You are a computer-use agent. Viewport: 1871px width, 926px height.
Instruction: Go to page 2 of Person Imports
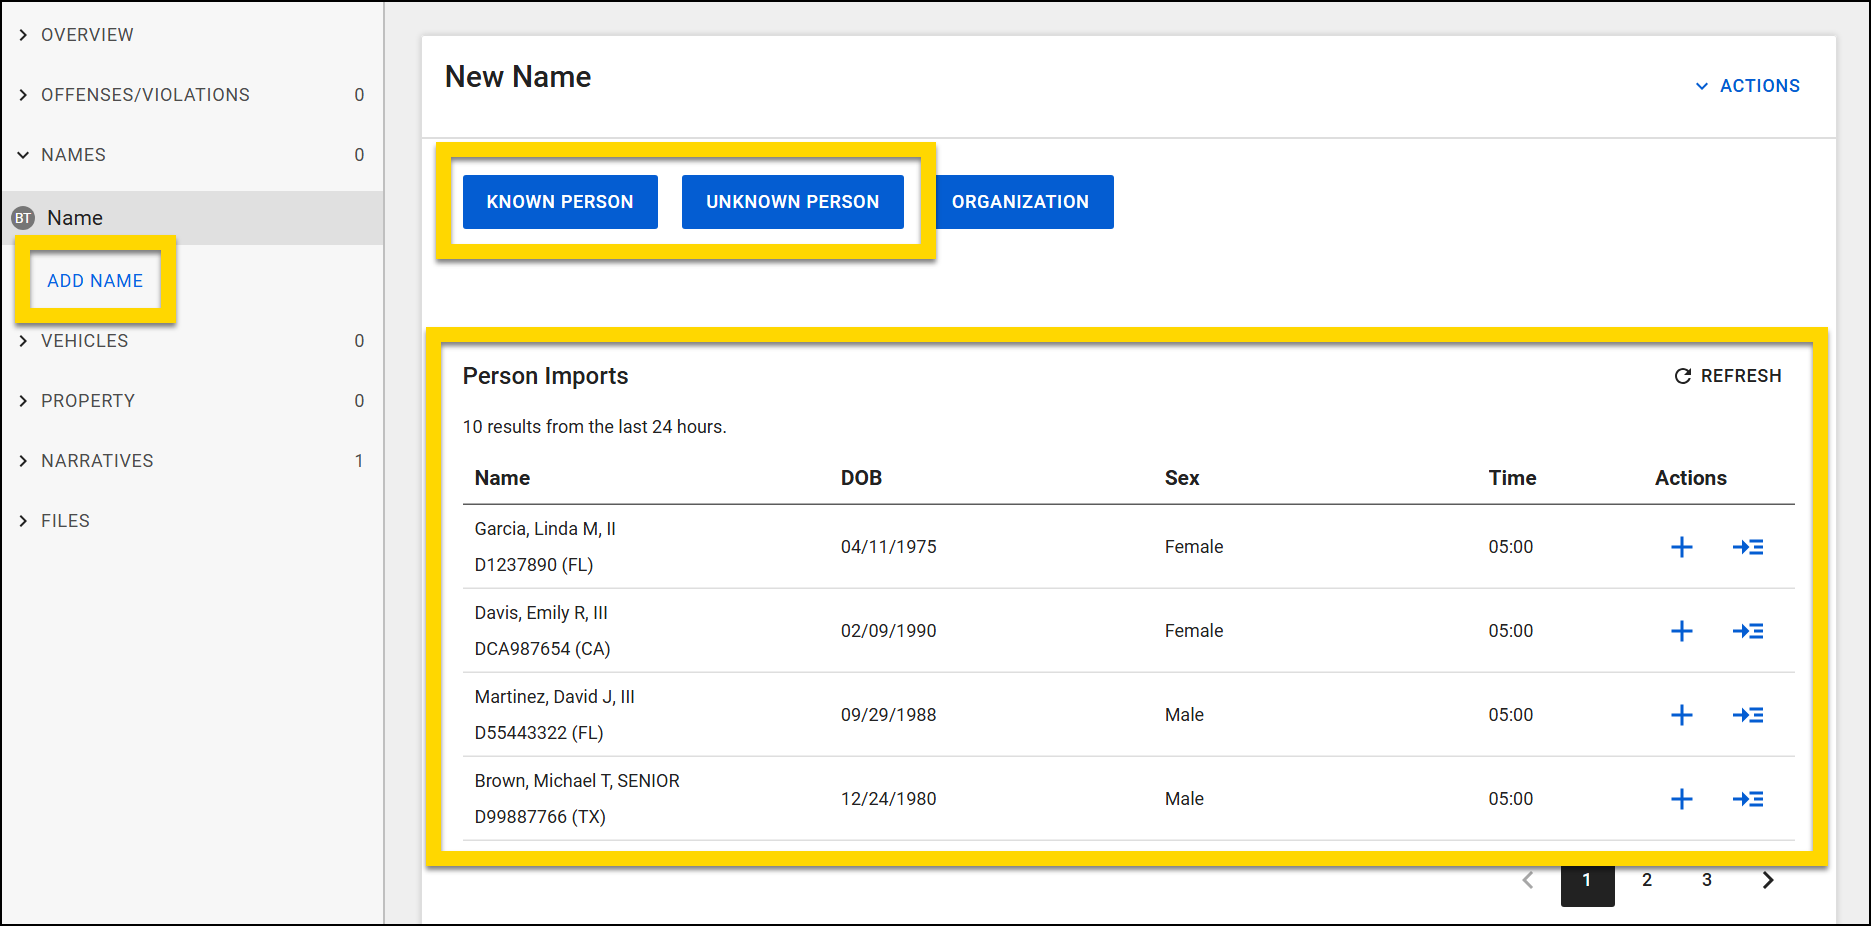[x=1647, y=880]
